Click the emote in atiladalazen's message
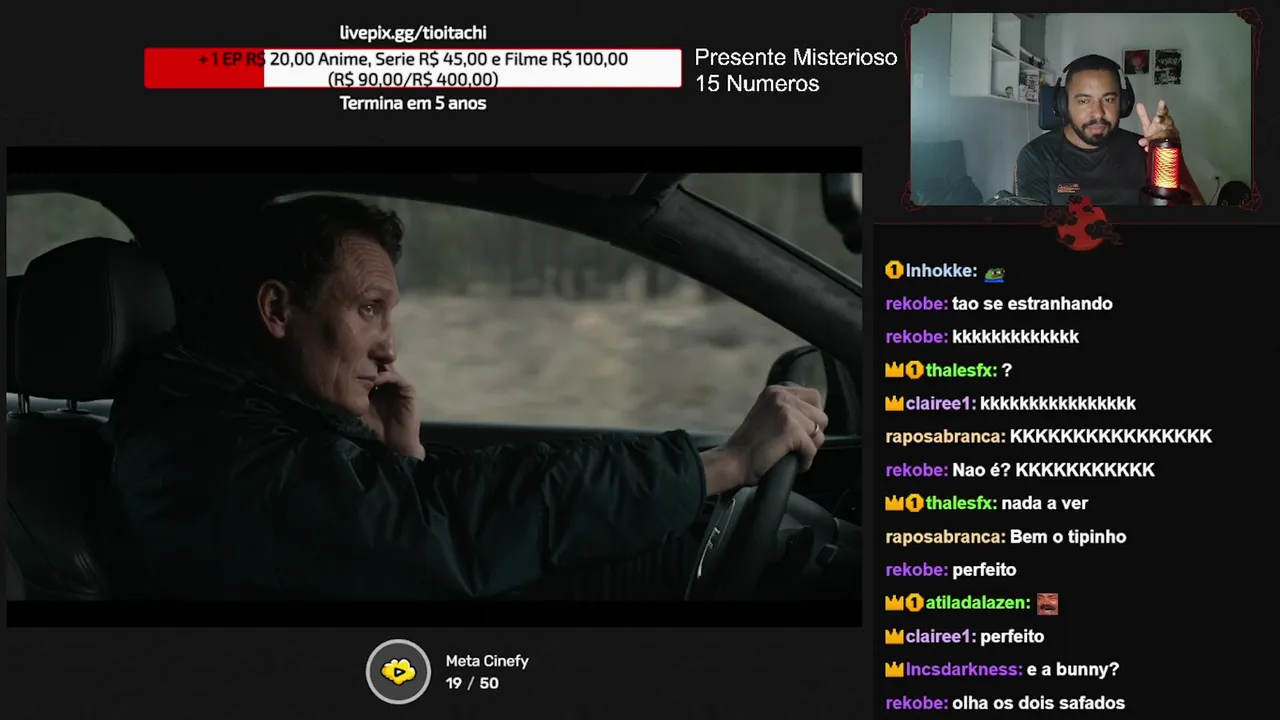 (1047, 603)
